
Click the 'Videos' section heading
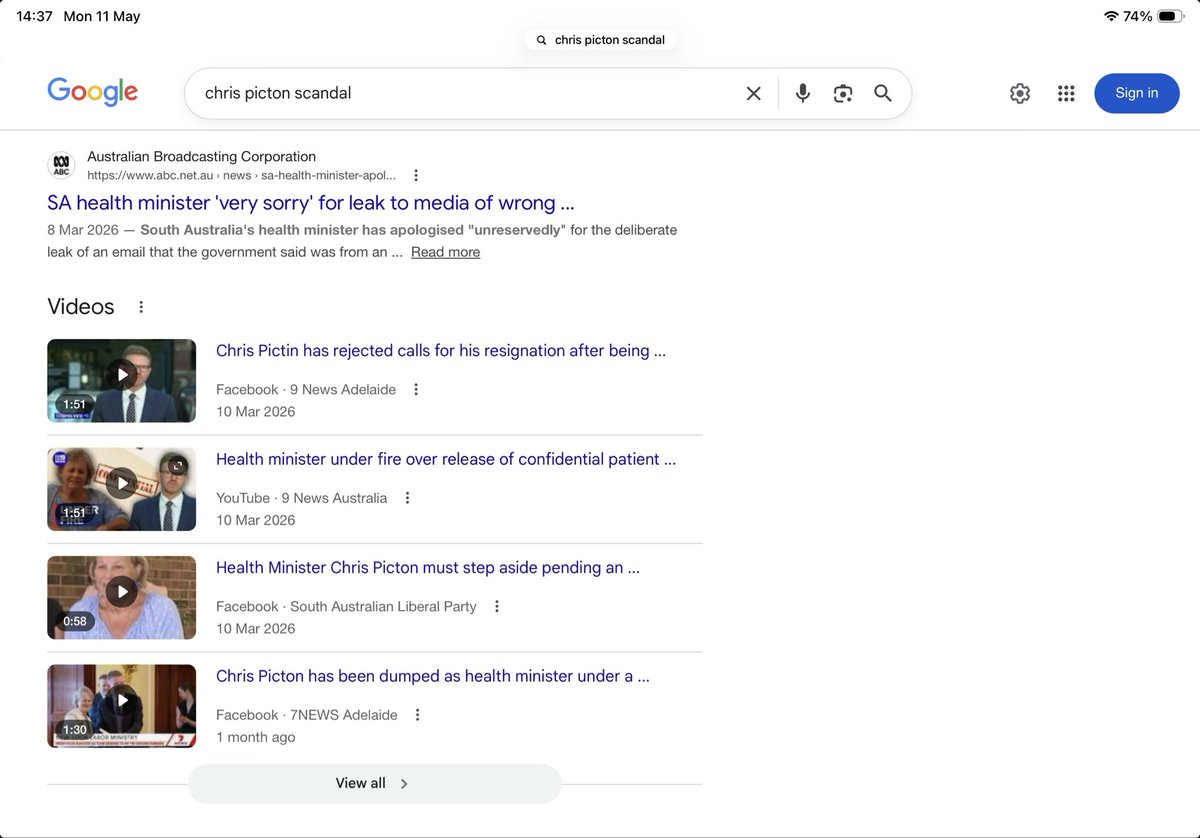coord(81,307)
